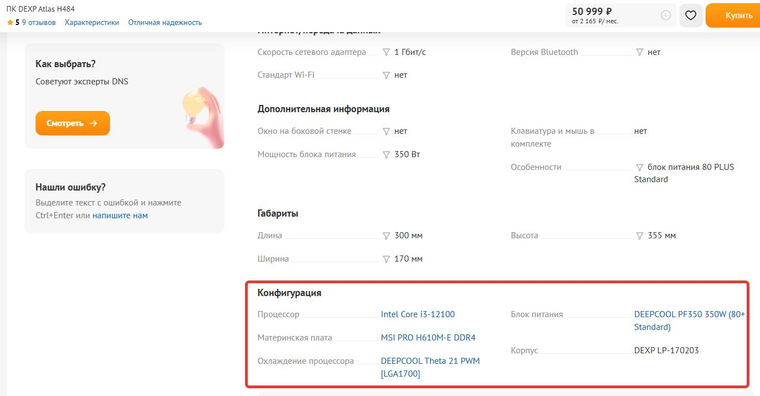Filter by feature блок питания 80 PLUS
The width and height of the screenshot is (760, 396).
639,167
